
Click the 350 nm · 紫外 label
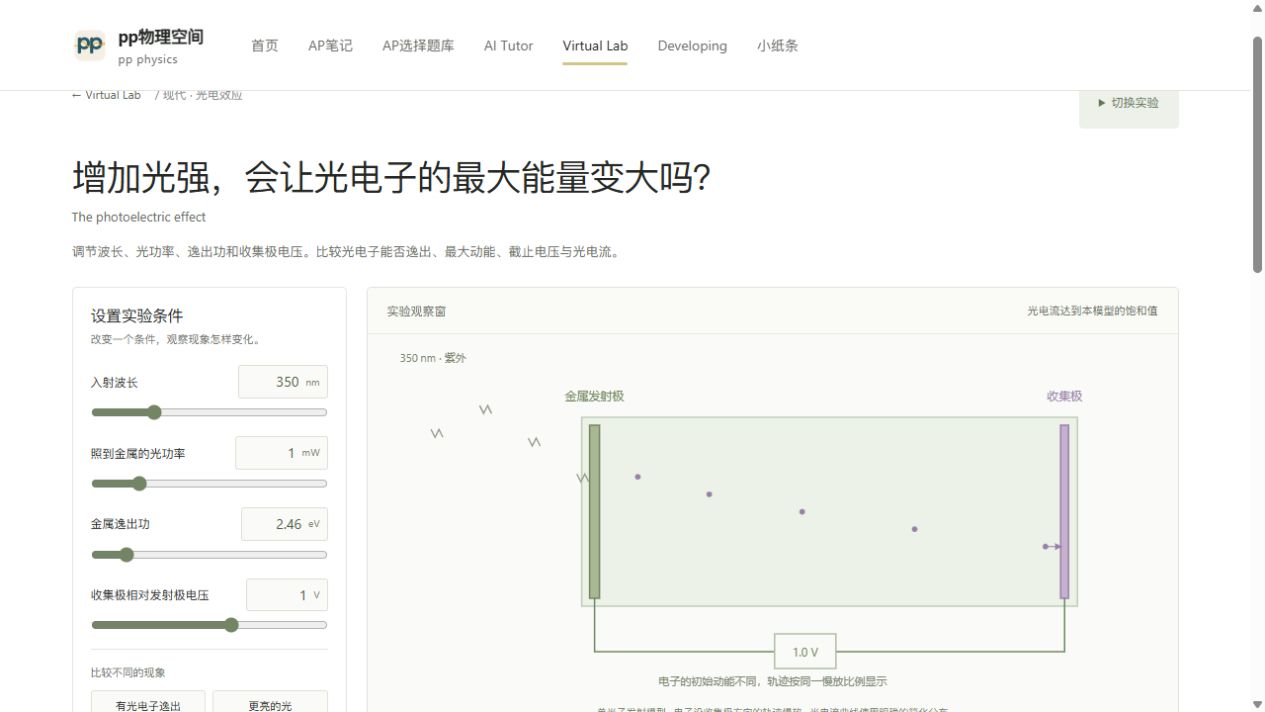[433, 358]
